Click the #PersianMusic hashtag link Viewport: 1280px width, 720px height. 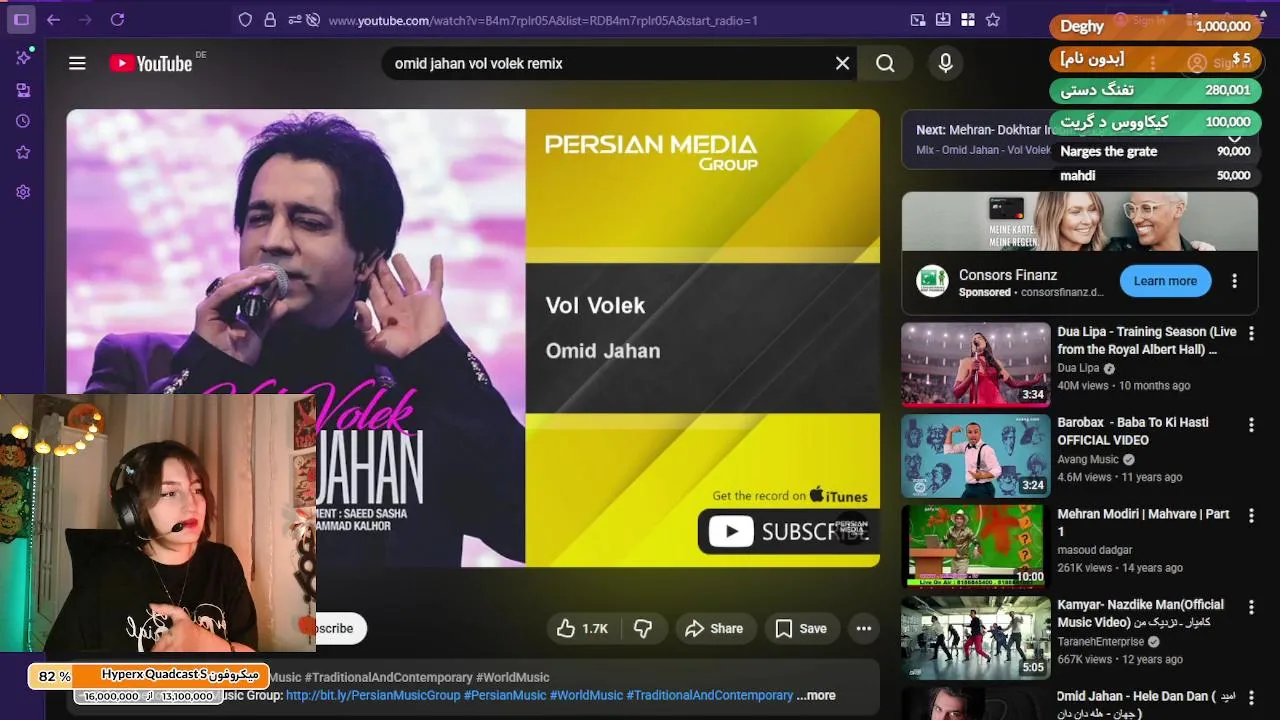pyautogui.click(x=505, y=695)
